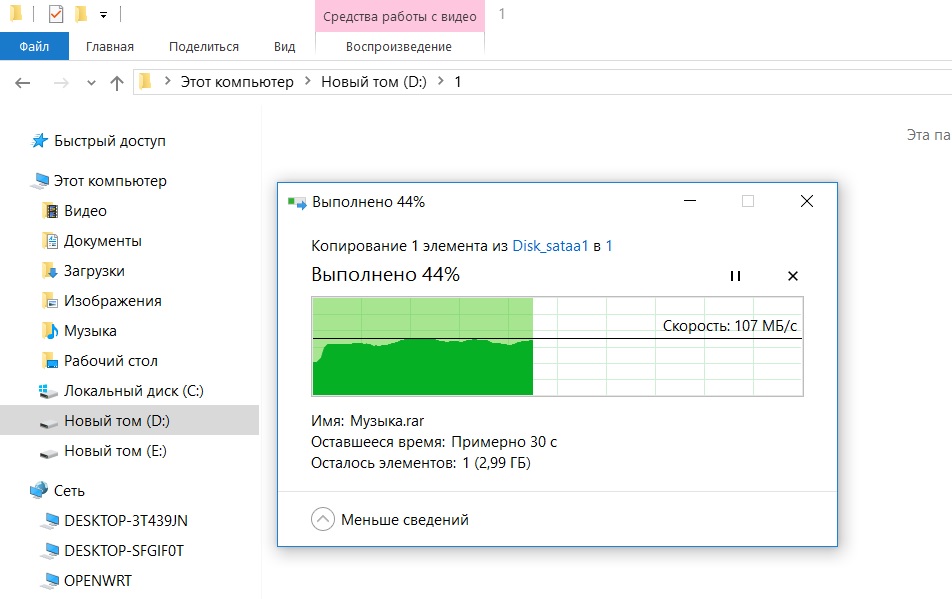The height and width of the screenshot is (599, 952).
Task: Open the Воспроизведение tab
Action: pos(399,47)
